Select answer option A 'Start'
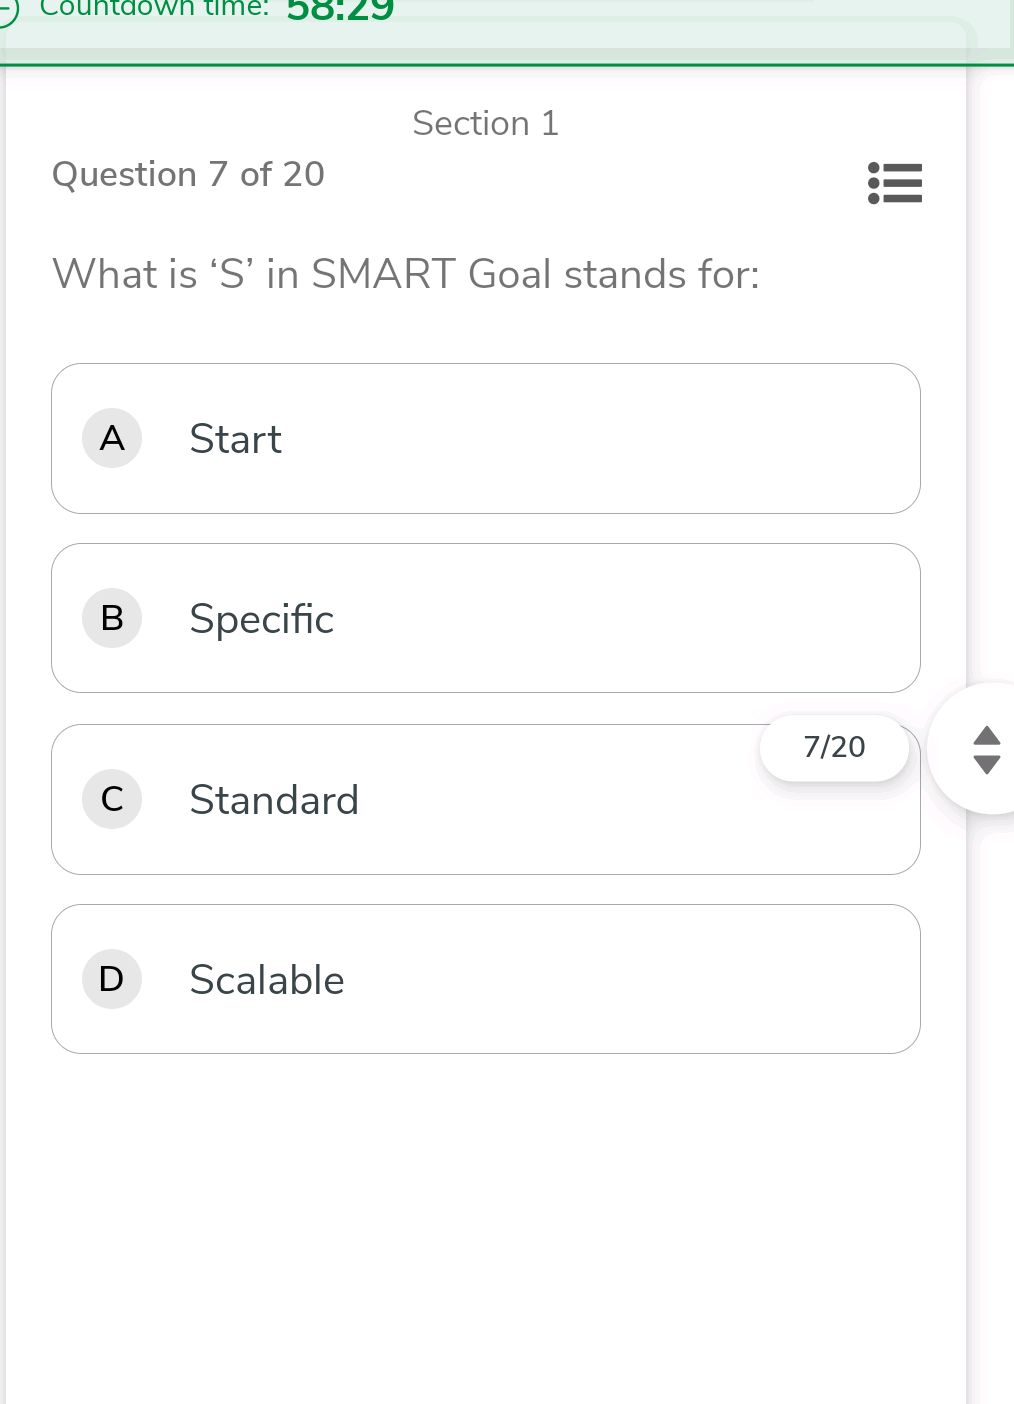Screen dimensions: 1014x1404 486,438
